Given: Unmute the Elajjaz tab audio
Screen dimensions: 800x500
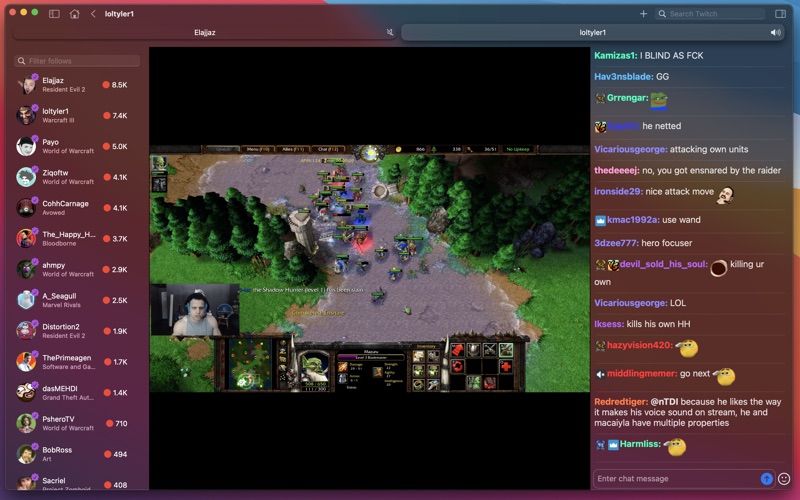Looking at the screenshot, I should click(390, 32).
